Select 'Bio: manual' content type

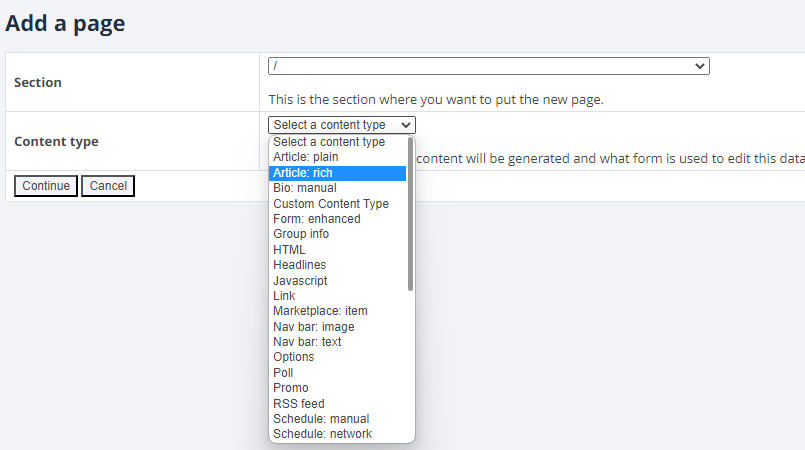coord(305,188)
